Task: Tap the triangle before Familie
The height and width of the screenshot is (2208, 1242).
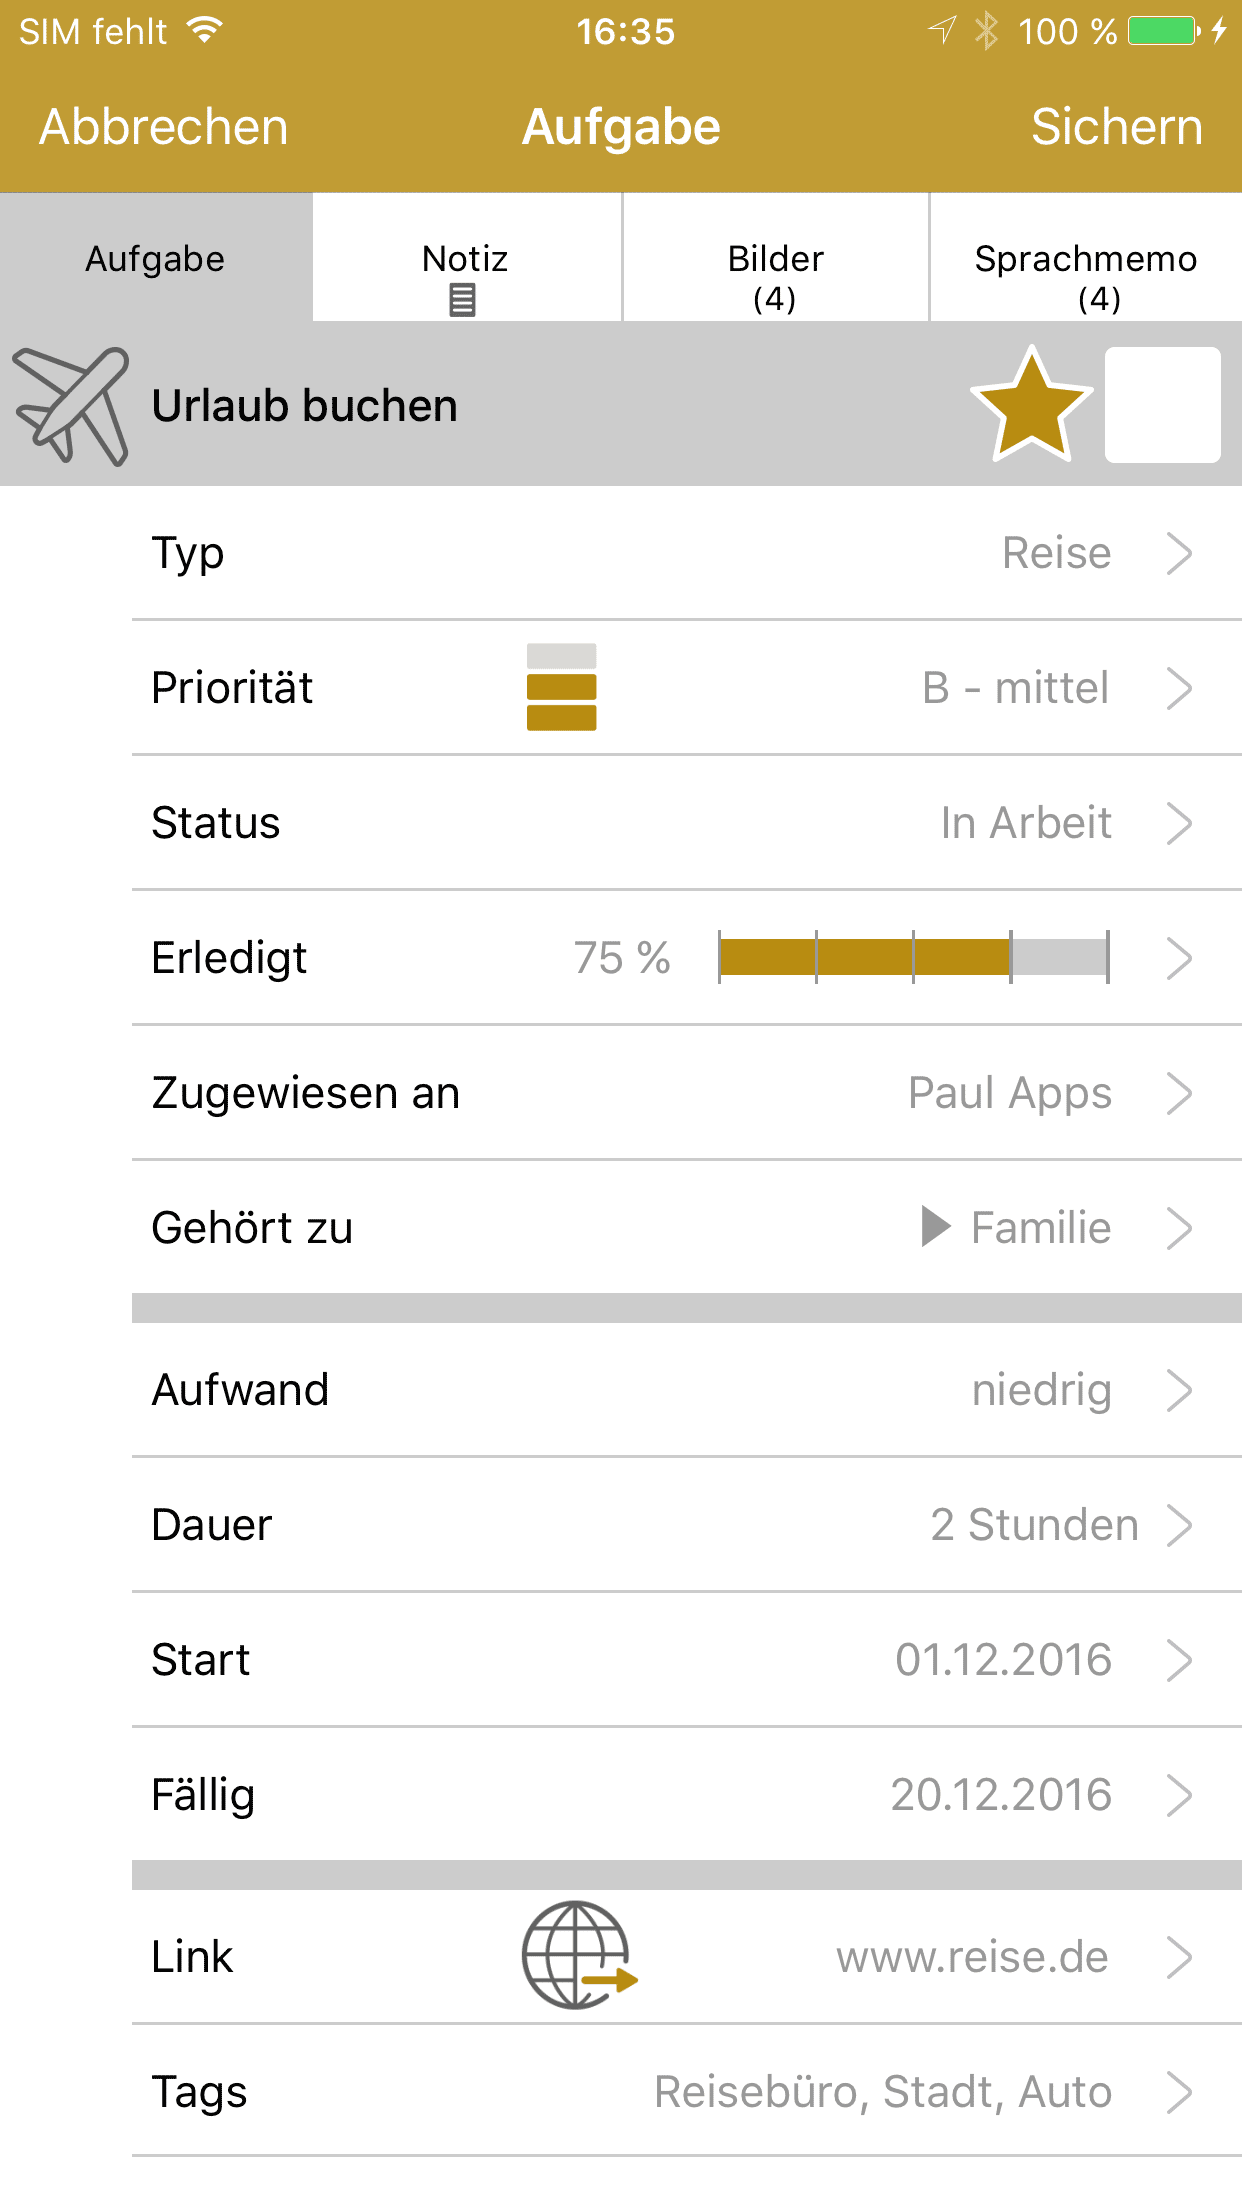Action: click(935, 1227)
